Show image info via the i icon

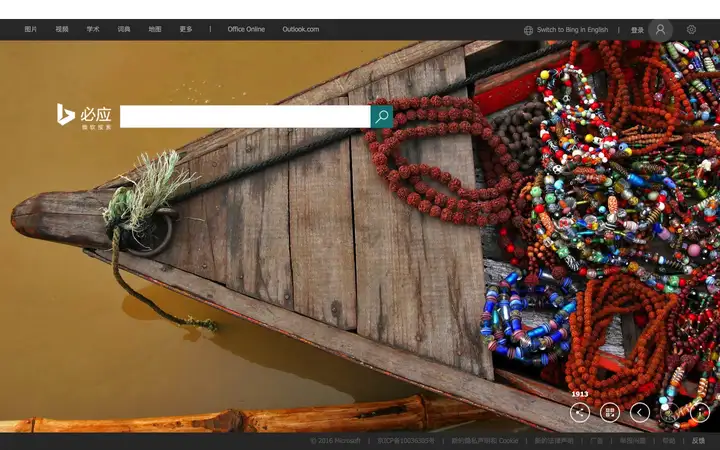699,412
